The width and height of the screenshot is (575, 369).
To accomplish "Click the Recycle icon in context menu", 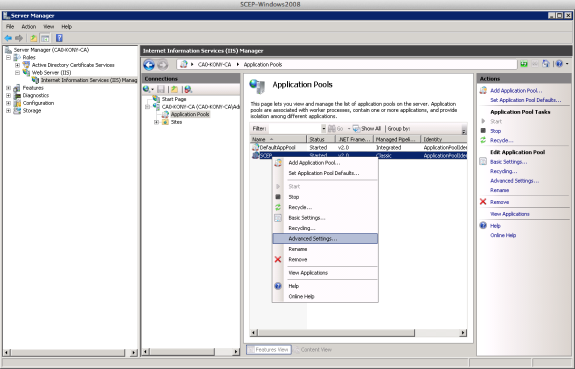I will [278, 207].
